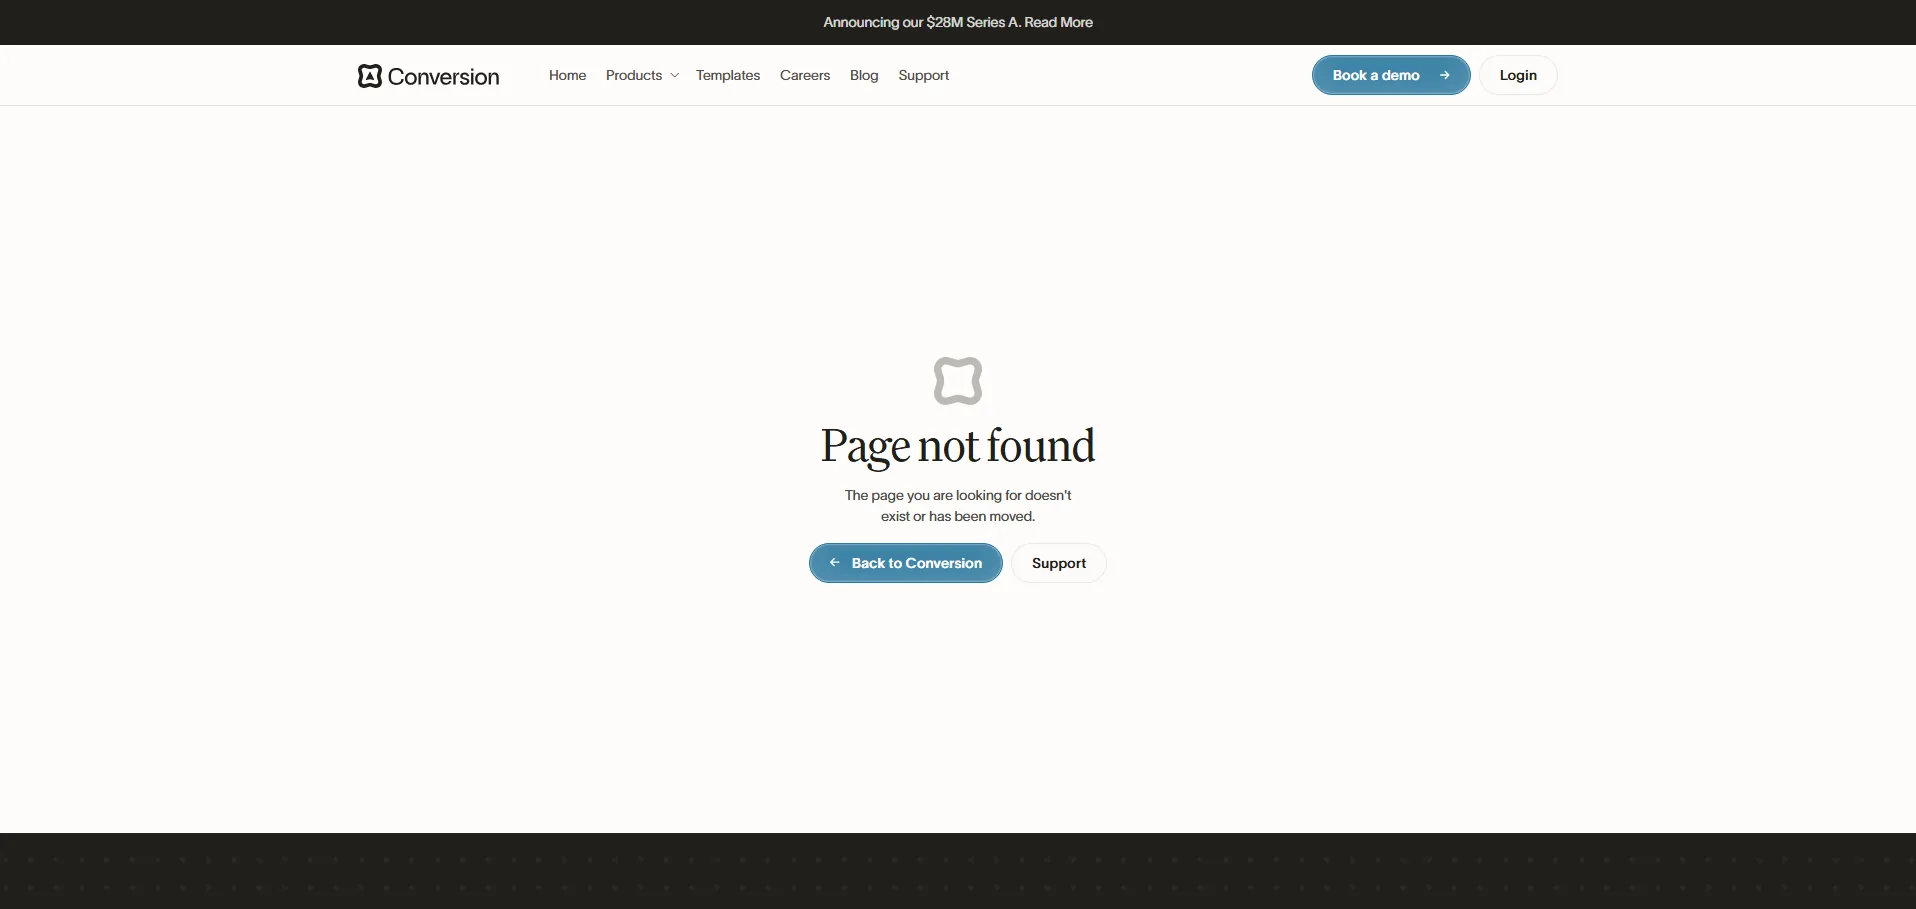1916x909 pixels.
Task: Click the Page not found heading
Action: pos(957,446)
